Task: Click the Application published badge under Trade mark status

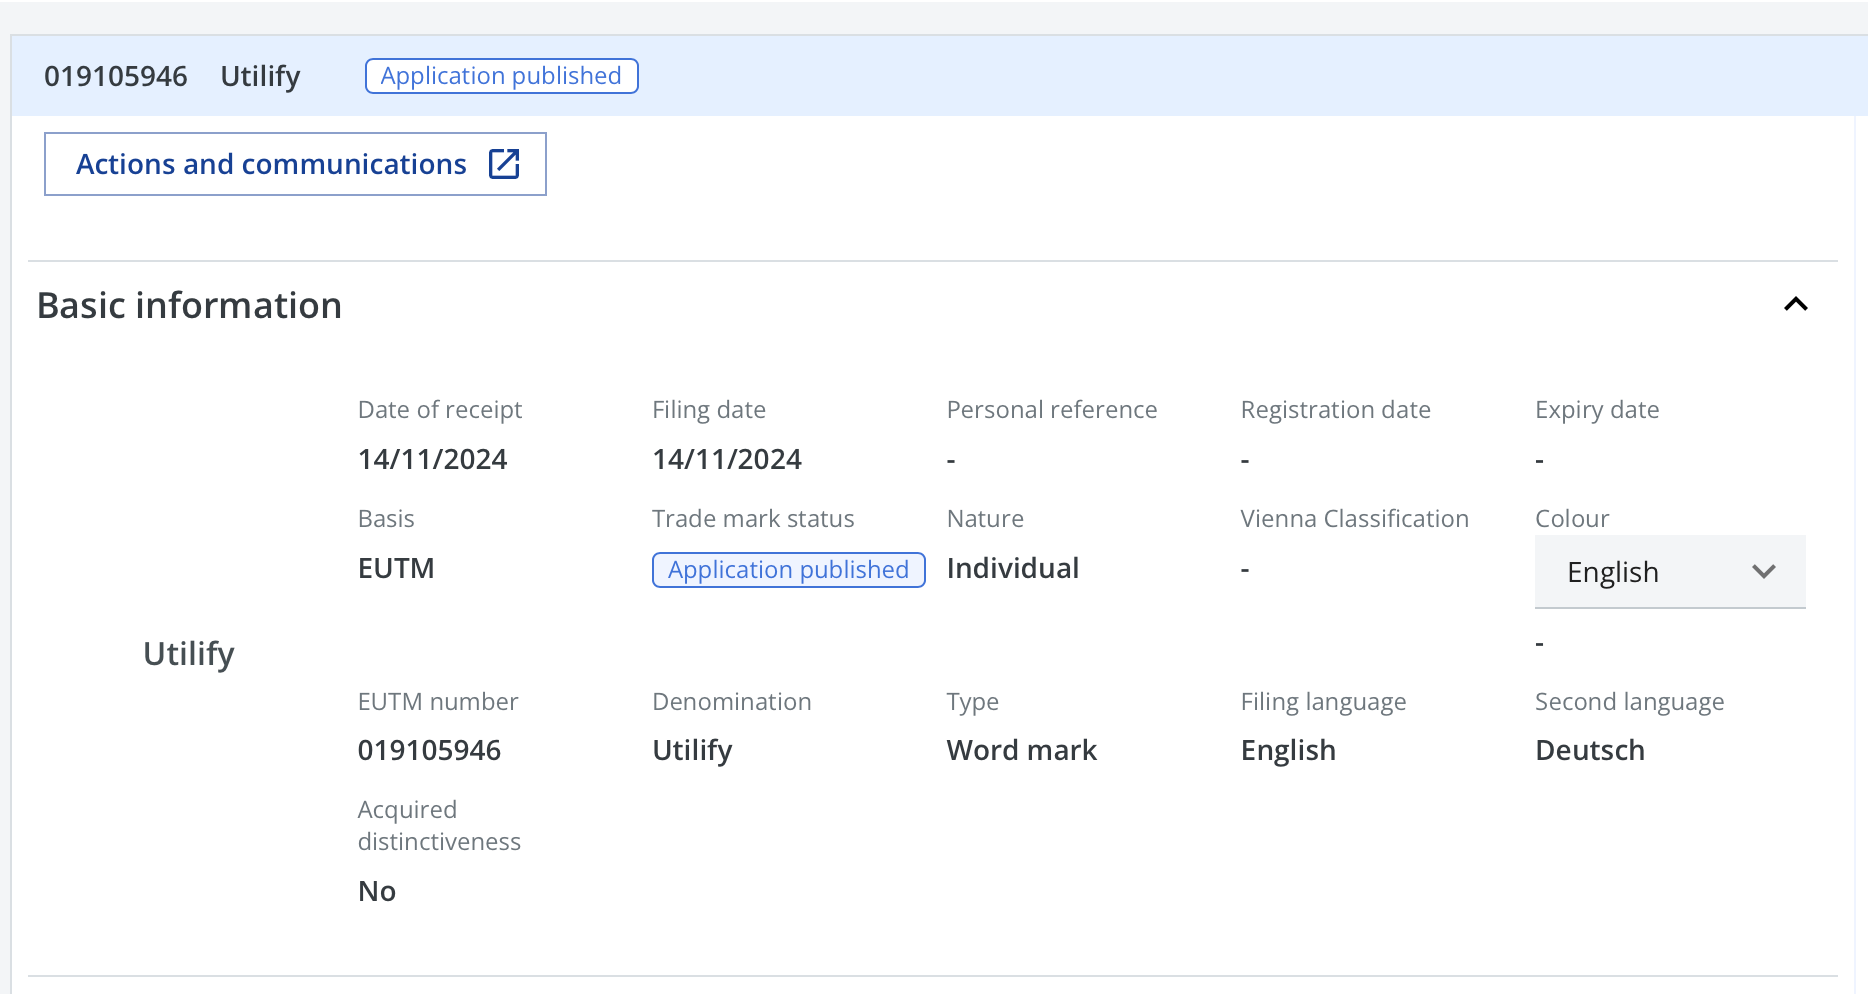Action: point(788,570)
